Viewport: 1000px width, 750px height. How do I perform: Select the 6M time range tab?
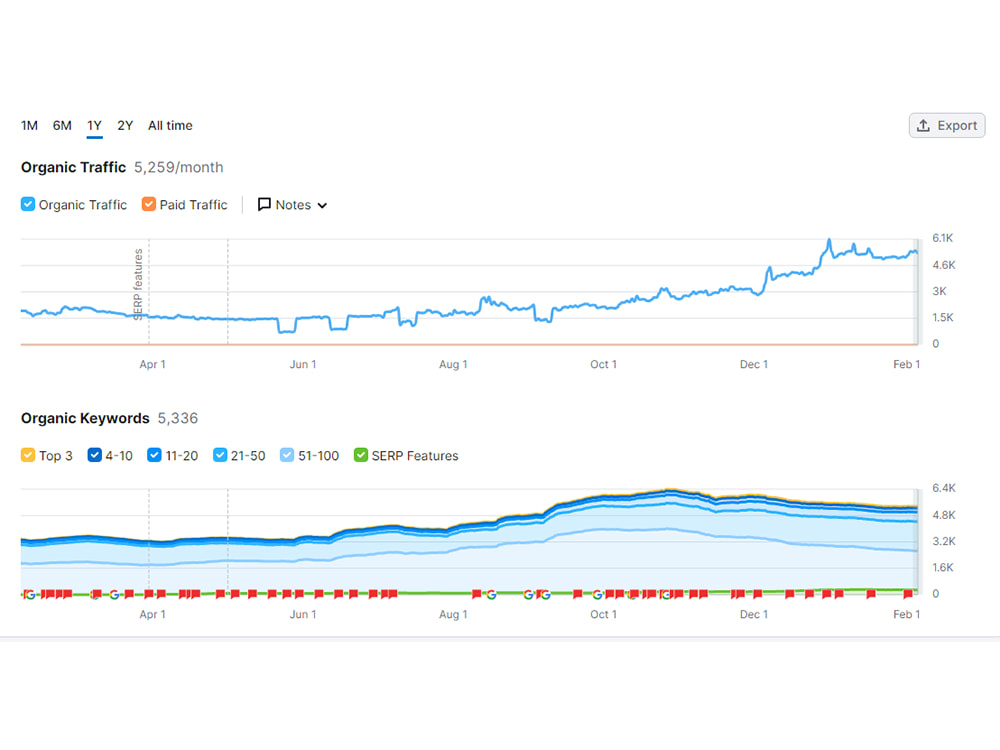tap(62, 126)
